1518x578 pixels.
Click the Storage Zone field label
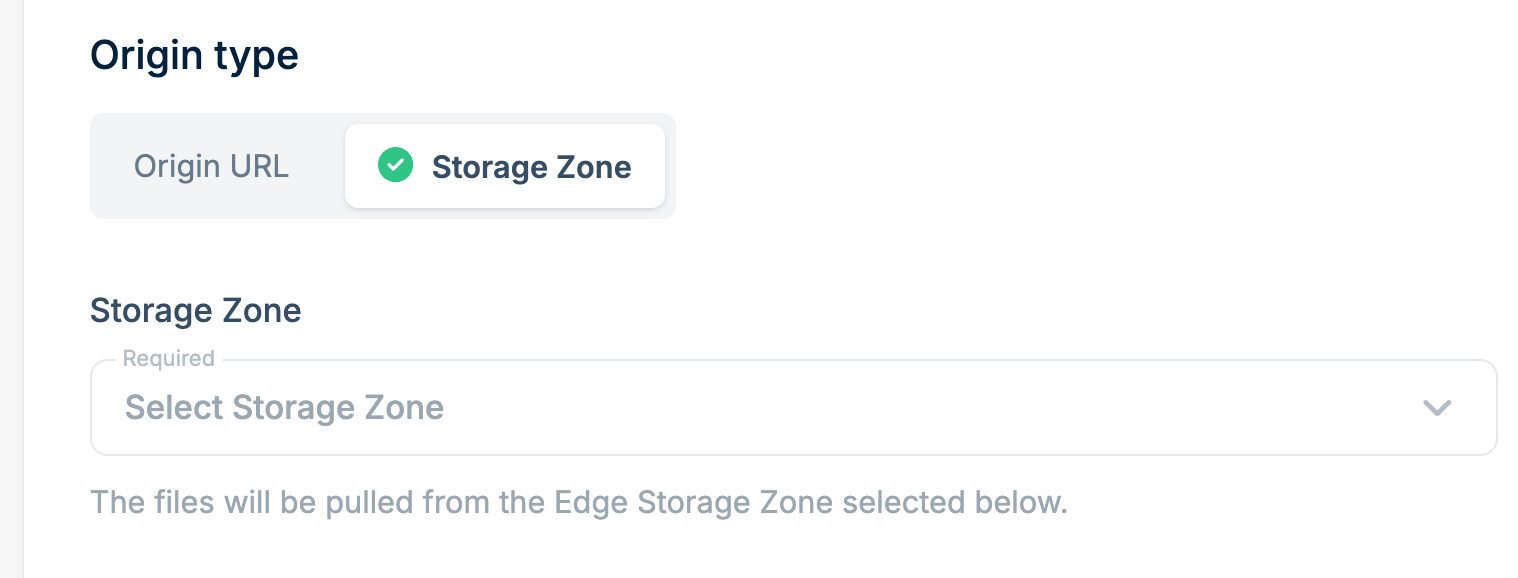pyautogui.click(x=195, y=310)
